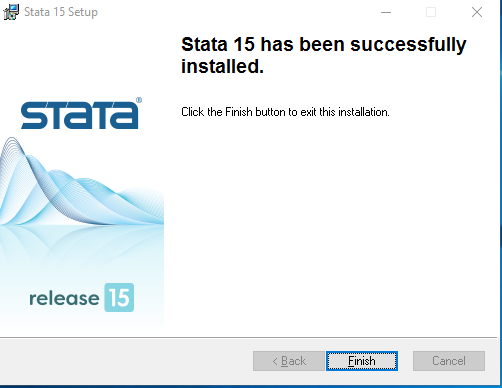502x388 pixels.
Task: Close the Stata 15 Setup window
Action: point(477,12)
